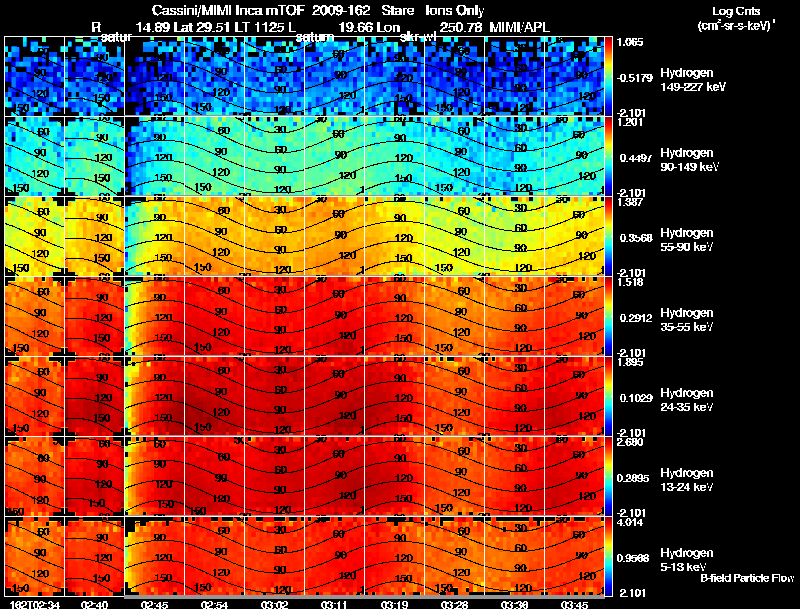Select the 03:19 time label
This screenshot has height=609, width=800.
pos(394,605)
